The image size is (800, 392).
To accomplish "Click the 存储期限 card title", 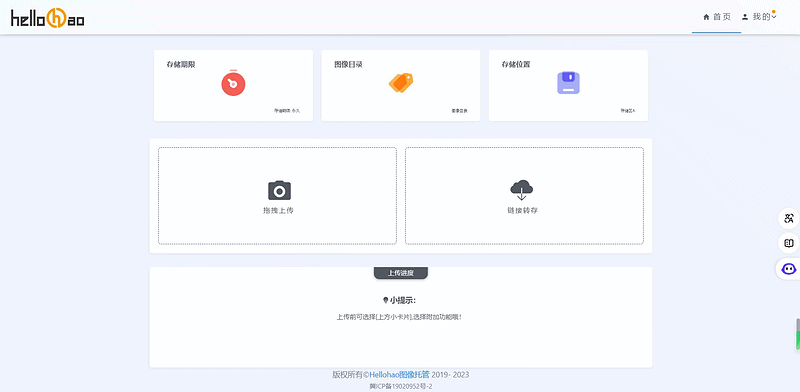I will tap(181, 65).
